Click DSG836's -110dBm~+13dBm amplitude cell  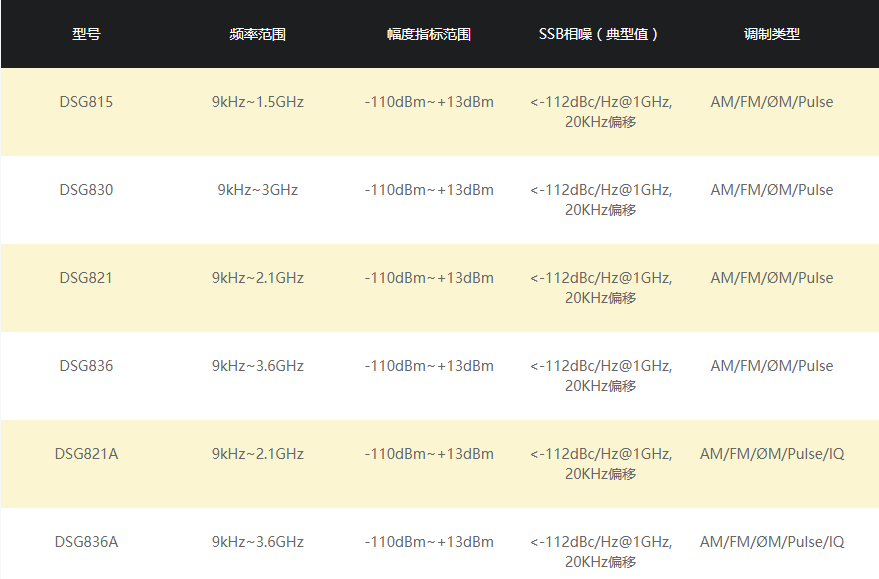tap(429, 366)
